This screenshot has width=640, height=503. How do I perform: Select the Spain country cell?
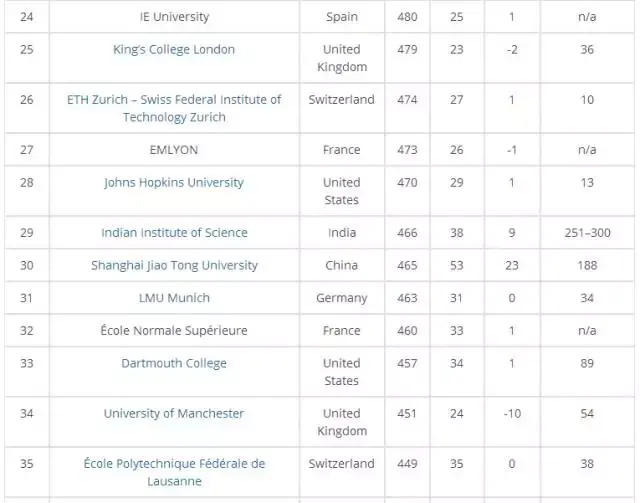(x=342, y=17)
